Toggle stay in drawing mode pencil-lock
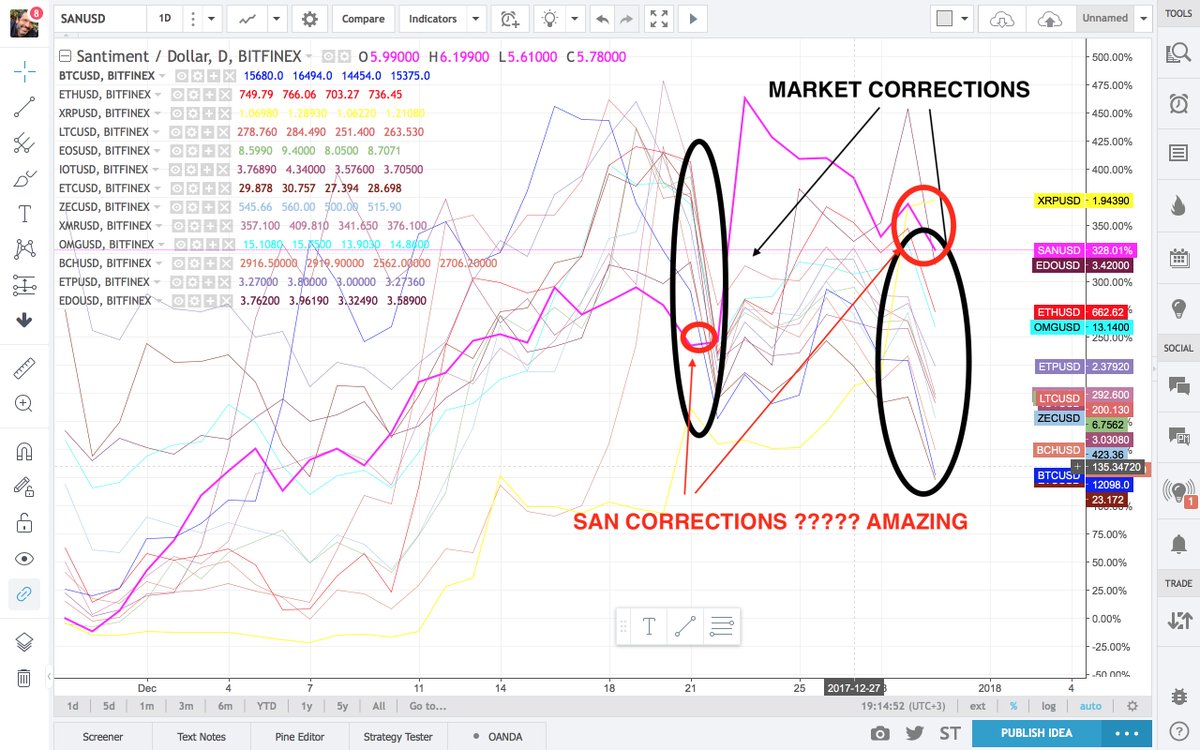The width and height of the screenshot is (1200, 750). 25,487
